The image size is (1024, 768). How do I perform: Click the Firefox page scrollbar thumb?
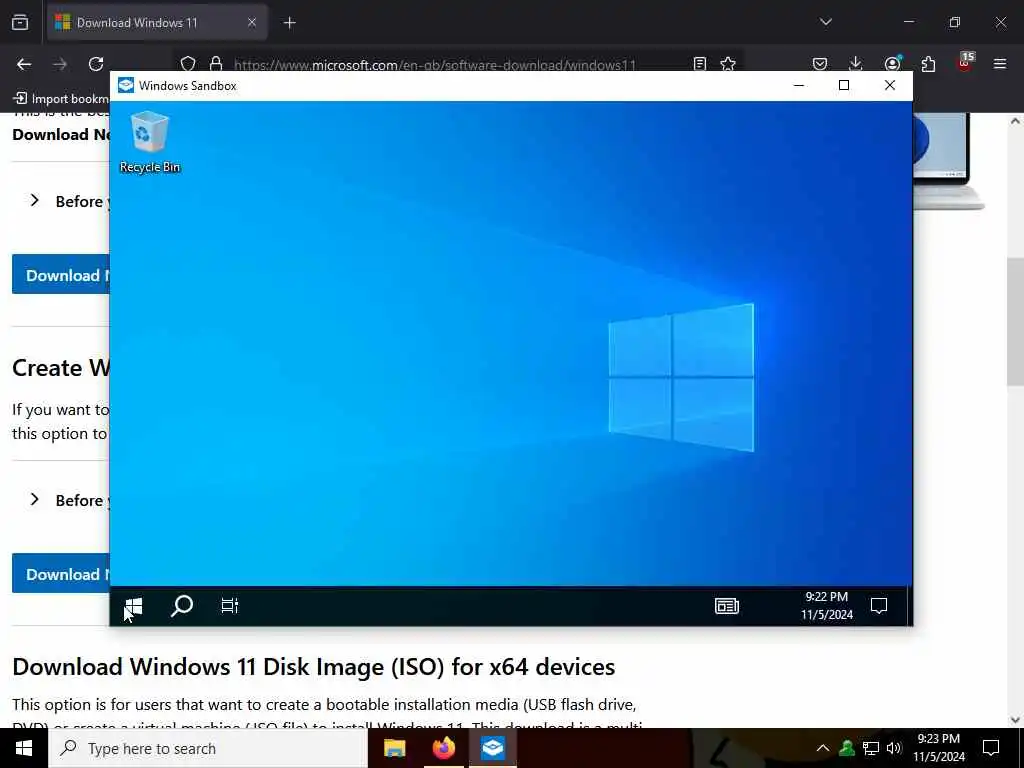1015,321
